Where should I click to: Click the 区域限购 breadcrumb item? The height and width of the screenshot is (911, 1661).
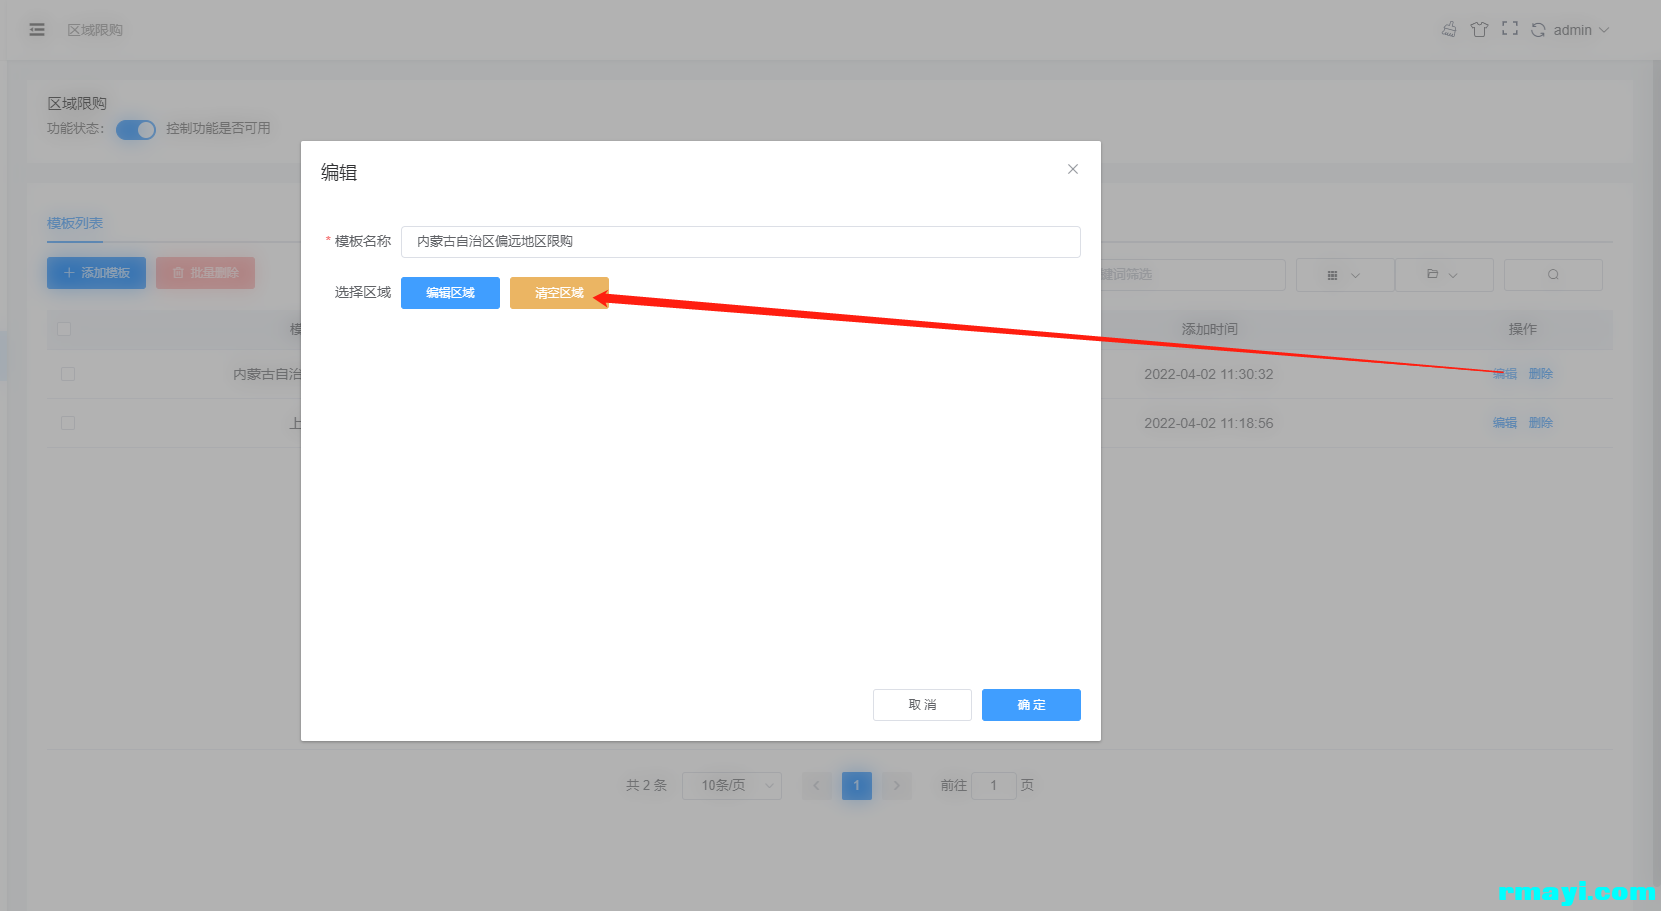(x=95, y=30)
